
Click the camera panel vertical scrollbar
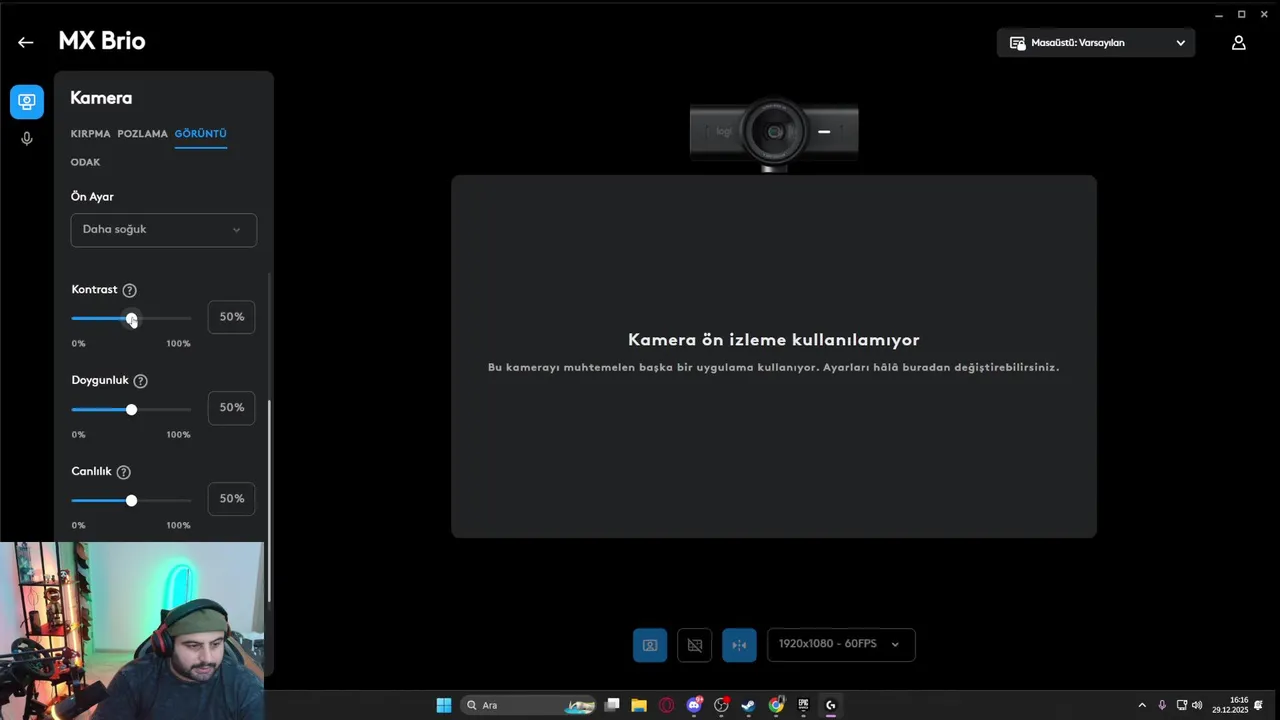click(268, 500)
